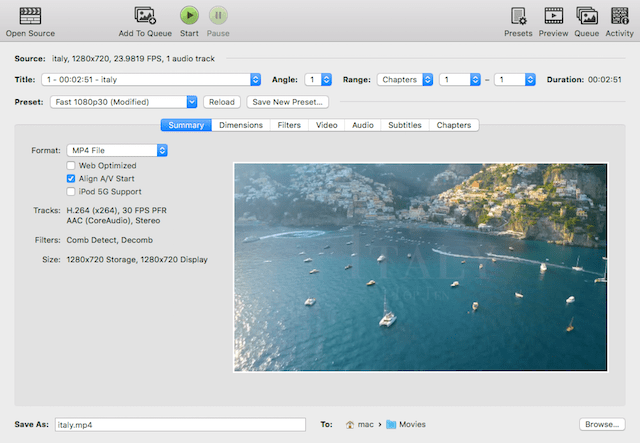Open the start chapter dropdown
Viewport: 640px width, 443px height.
click(x=460, y=80)
